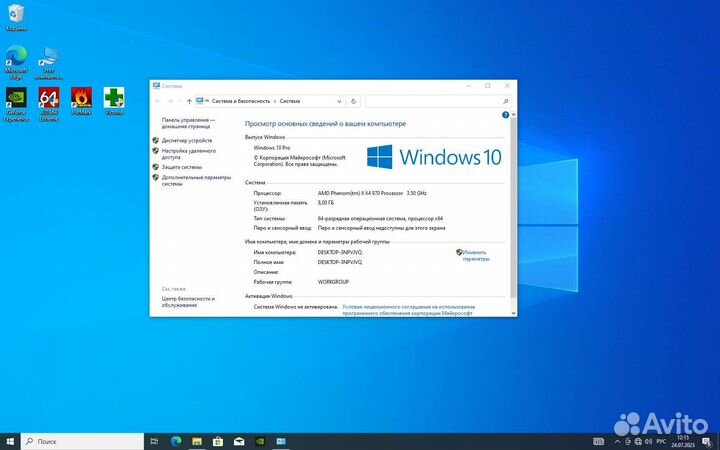The image size is (720, 450).
Task: Open Microsoft Store from the taskbar
Action: [218, 441]
